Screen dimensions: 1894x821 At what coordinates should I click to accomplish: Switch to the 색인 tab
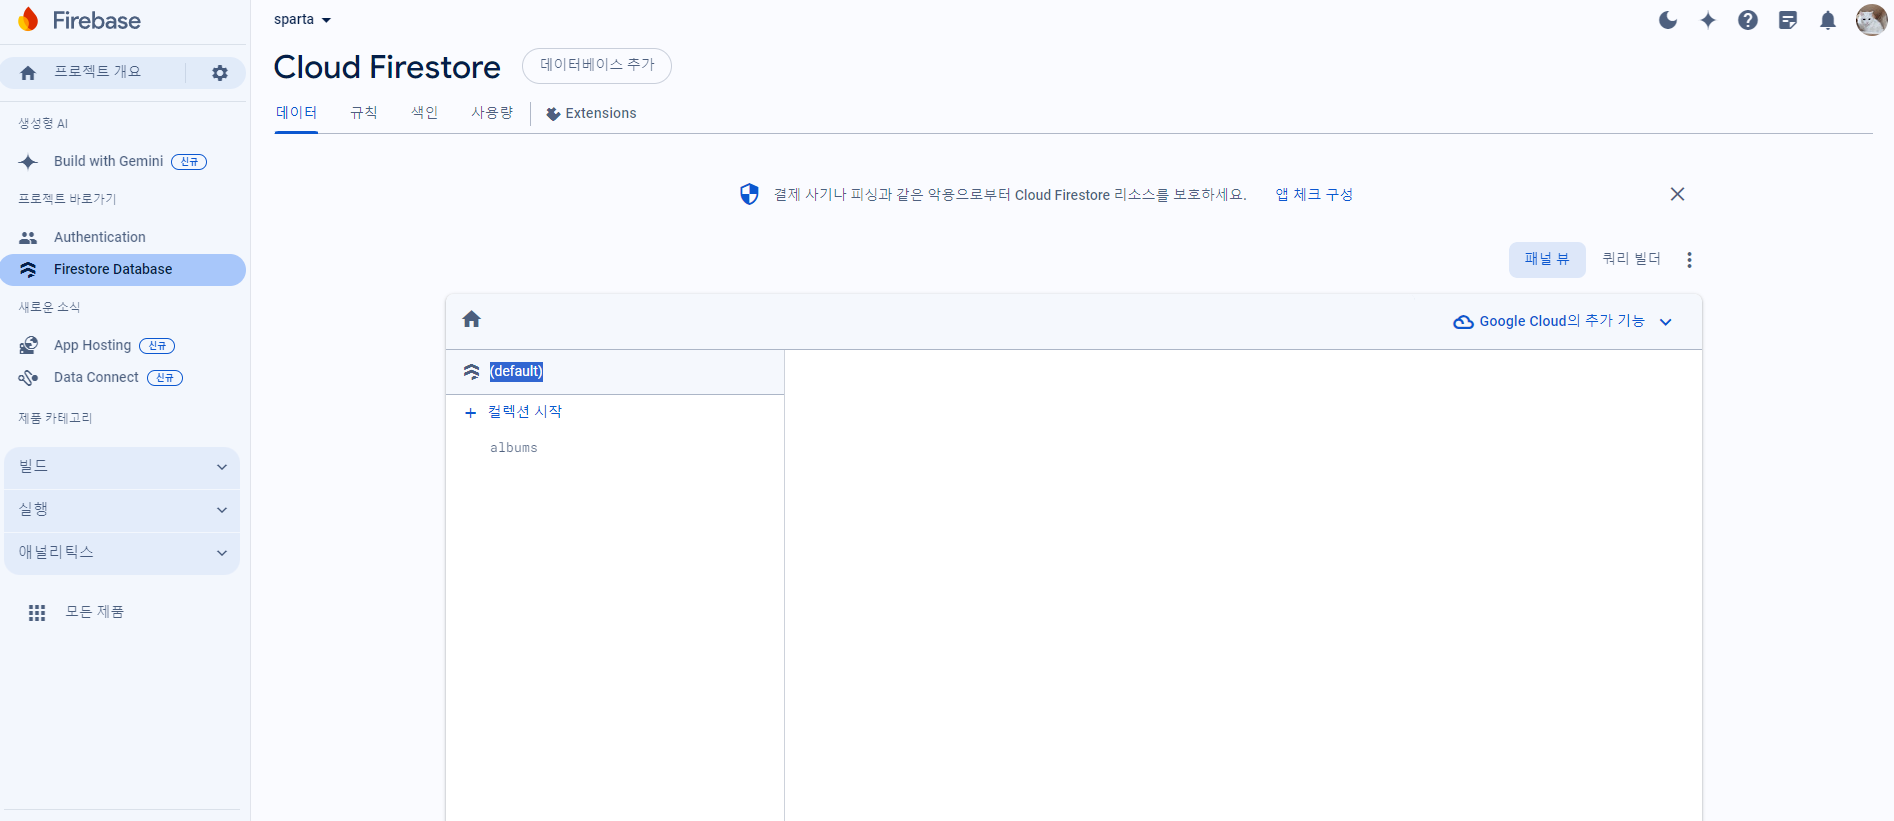(x=425, y=113)
